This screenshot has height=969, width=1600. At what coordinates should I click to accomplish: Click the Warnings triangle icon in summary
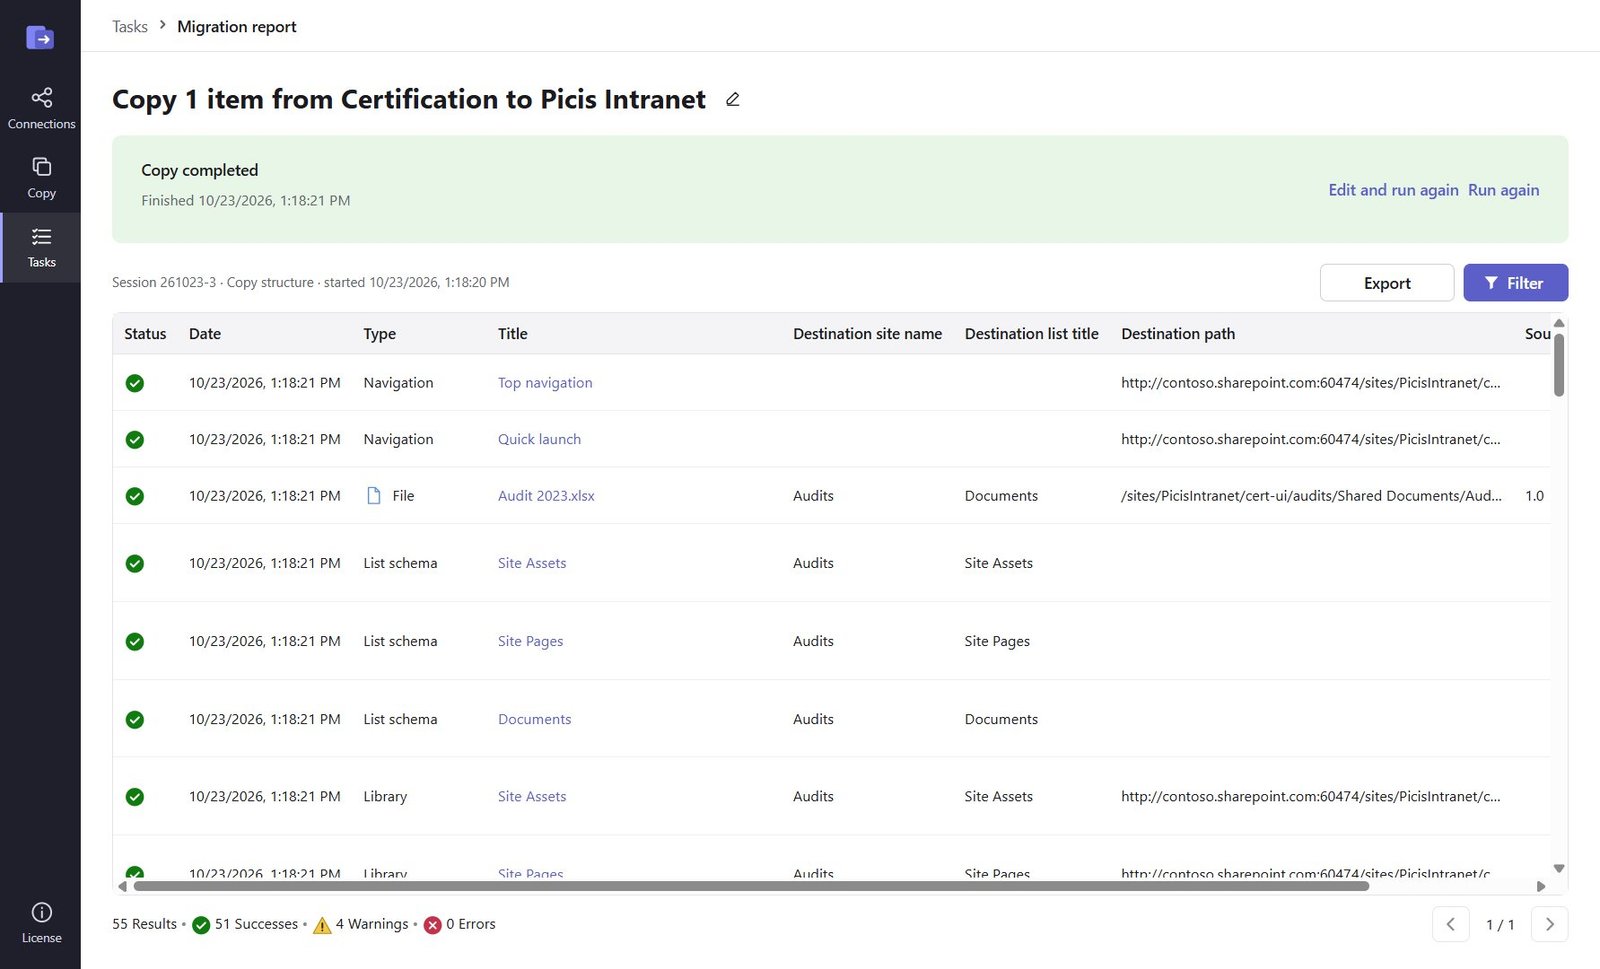322,925
